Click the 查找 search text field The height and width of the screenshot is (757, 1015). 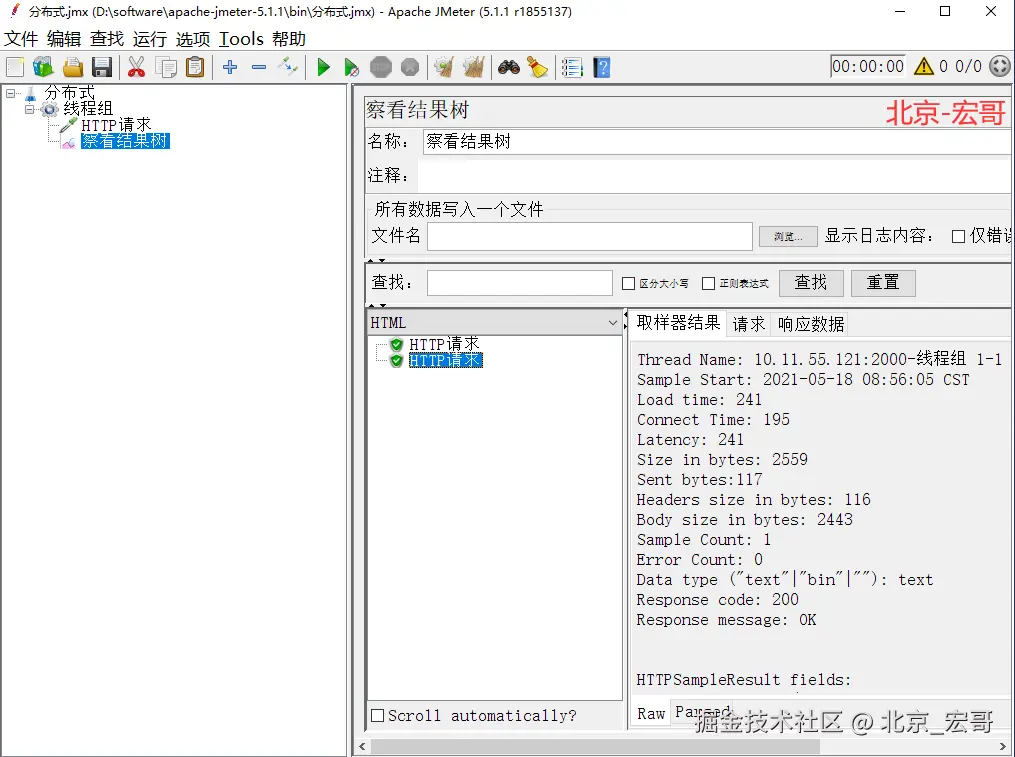point(520,283)
